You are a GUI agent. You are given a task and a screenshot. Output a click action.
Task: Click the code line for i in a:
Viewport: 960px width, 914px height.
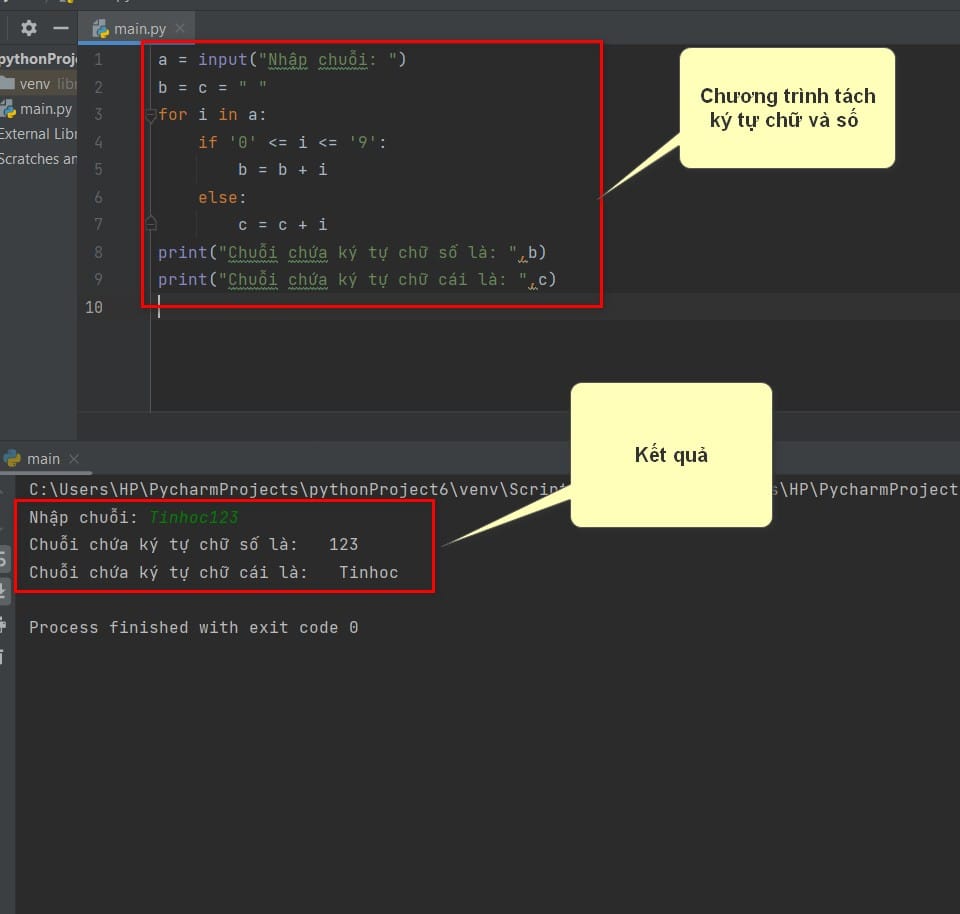click(212, 114)
